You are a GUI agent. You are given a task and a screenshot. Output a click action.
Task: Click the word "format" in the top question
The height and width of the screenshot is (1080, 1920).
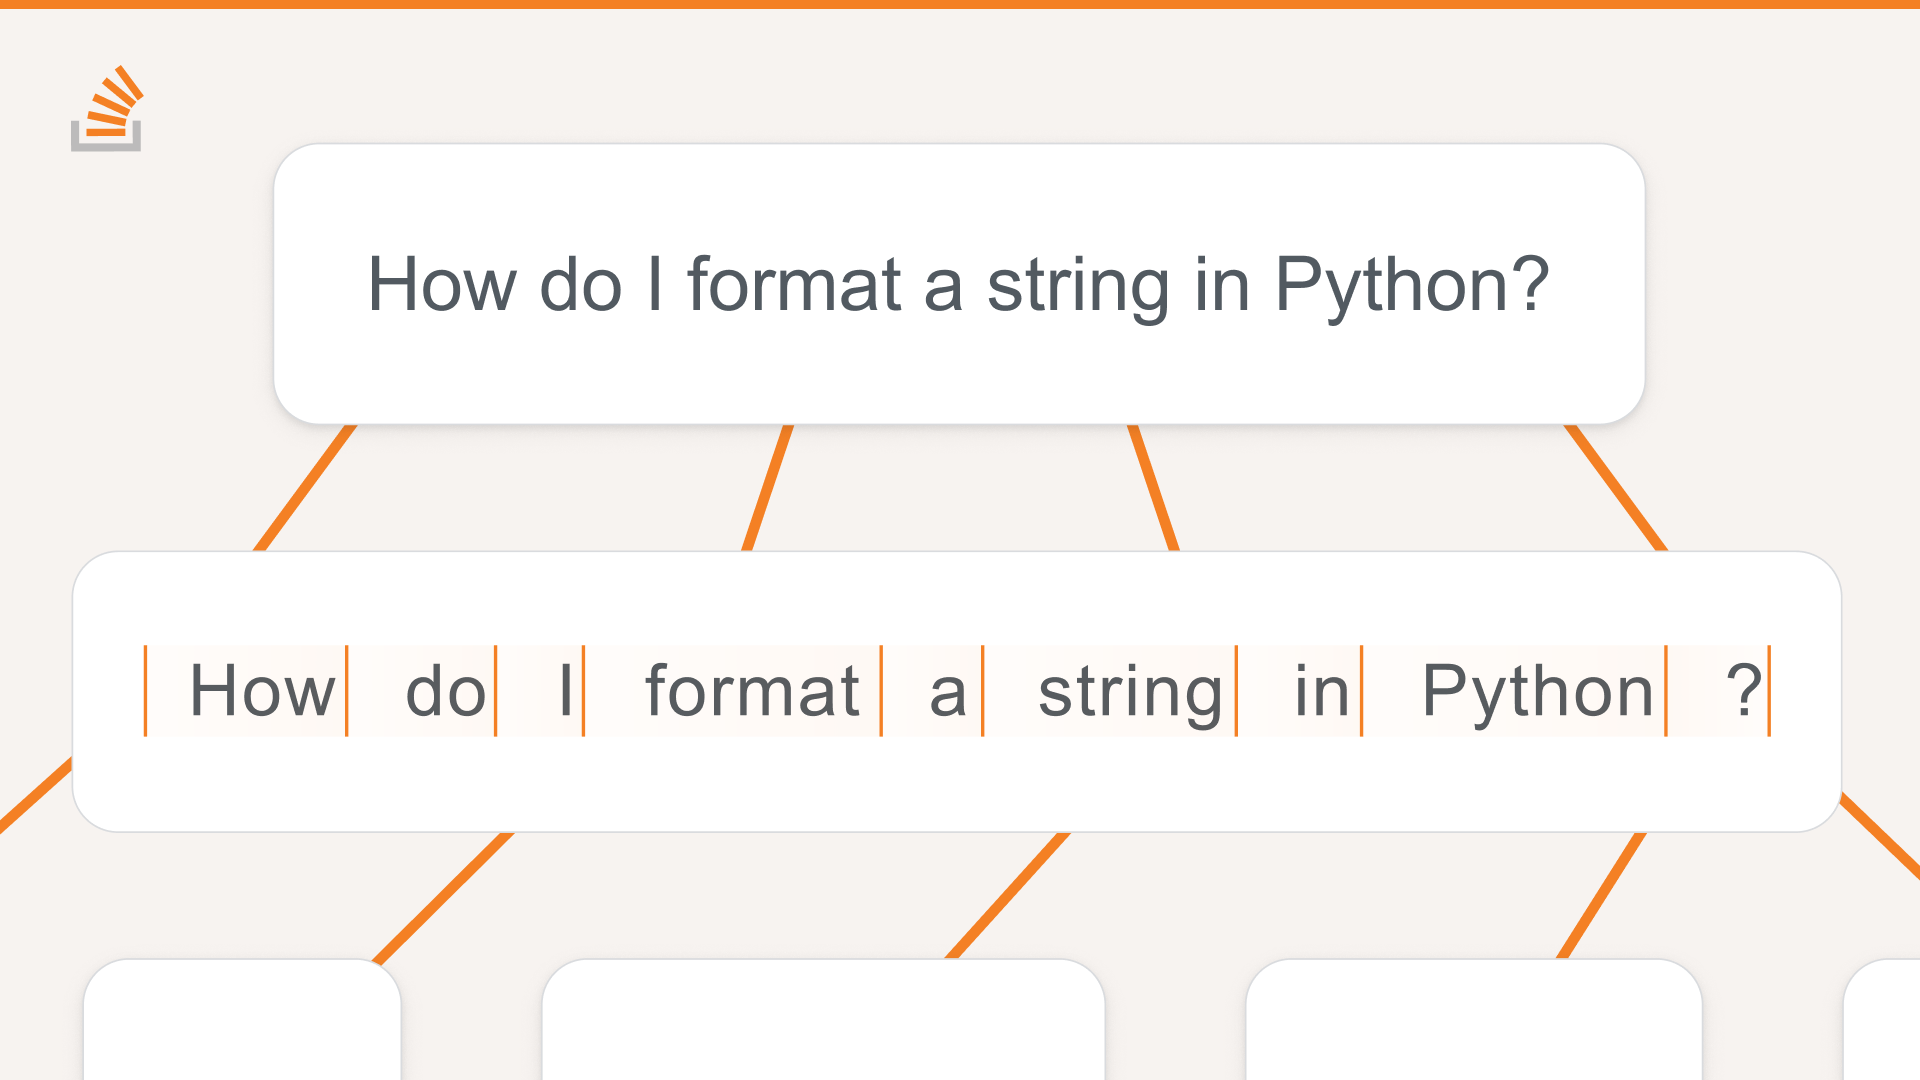pyautogui.click(x=794, y=286)
